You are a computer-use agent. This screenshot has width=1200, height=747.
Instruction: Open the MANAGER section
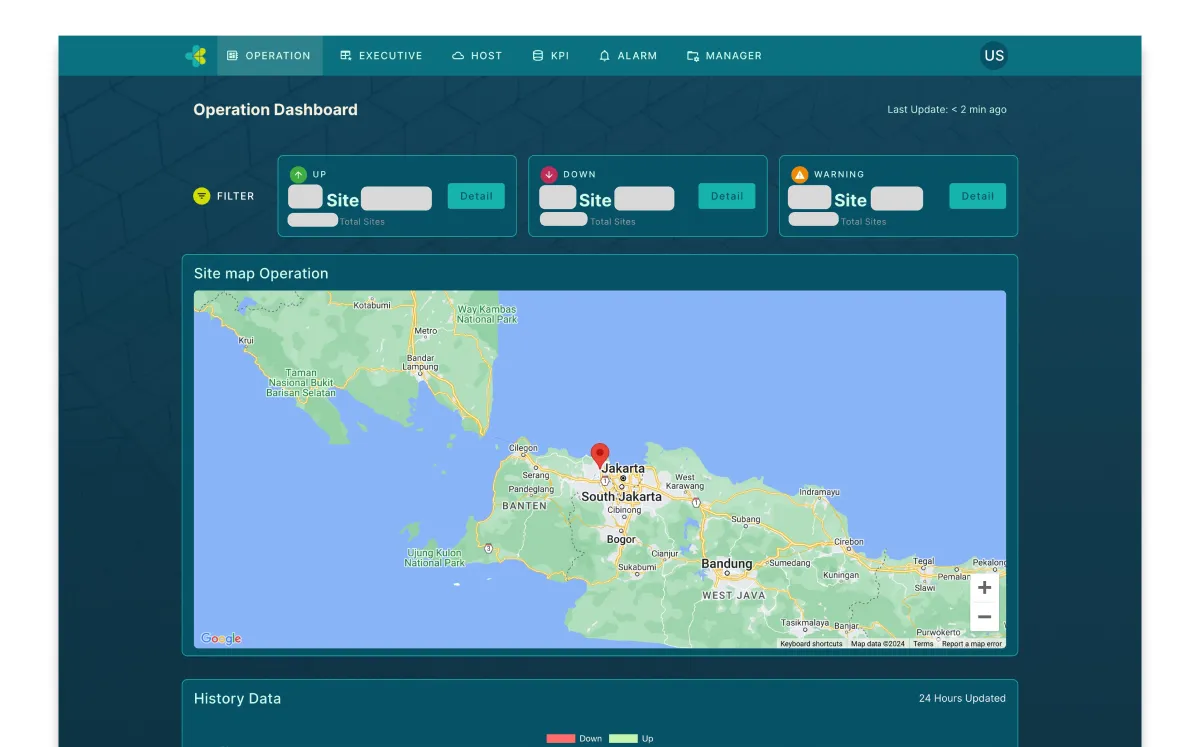pyautogui.click(x=723, y=56)
